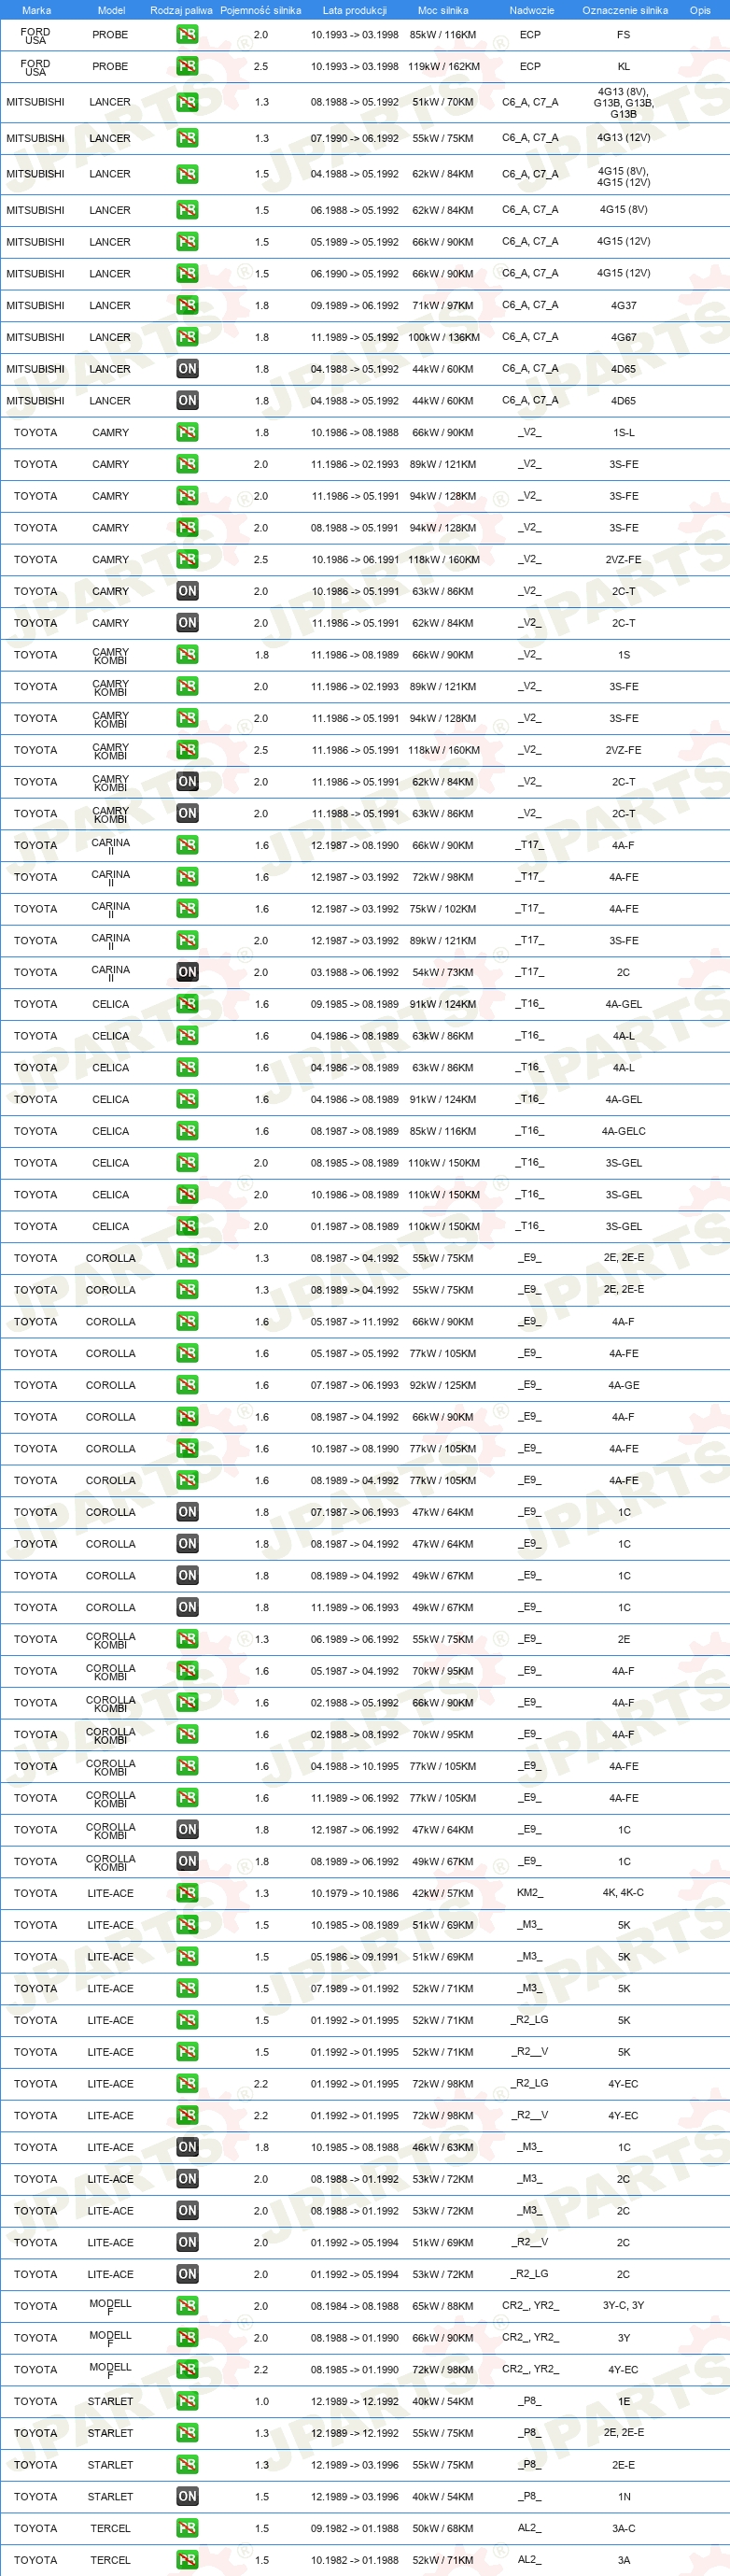This screenshot has width=730, height=2576.
Task: Click petrol icon in Tercel 52kW / 71KM row
Action: tap(187, 2560)
